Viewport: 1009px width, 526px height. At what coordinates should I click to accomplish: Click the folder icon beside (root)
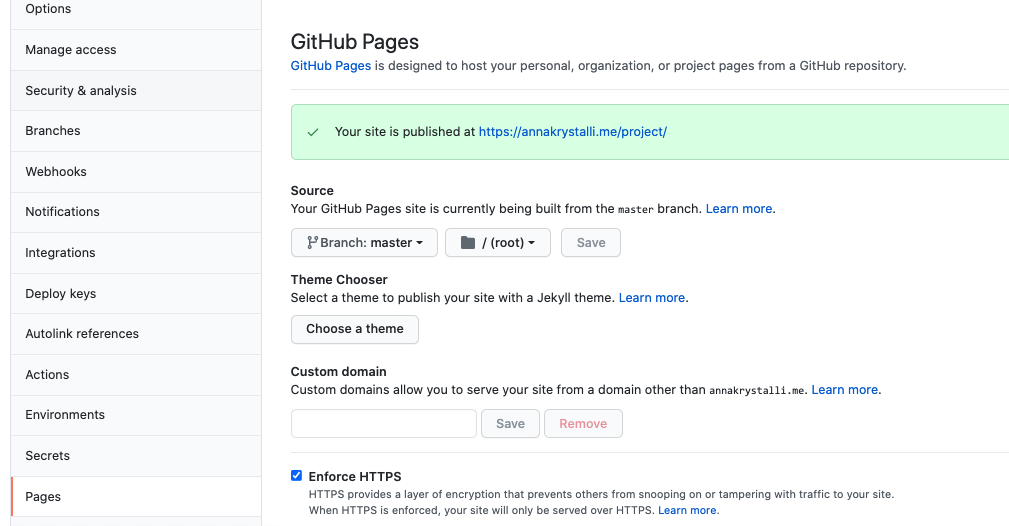[x=468, y=243]
